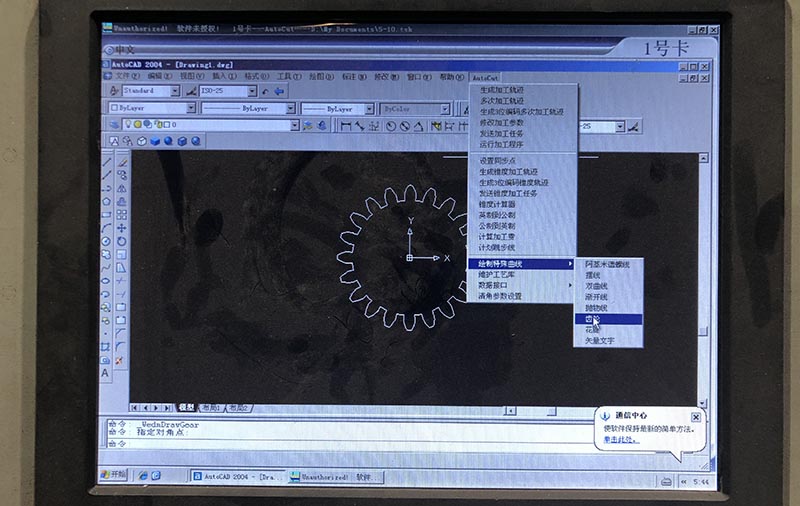Viewport: 800px width, 506px height.
Task: Select the Multiline Text tool (A)
Action: 107,374
